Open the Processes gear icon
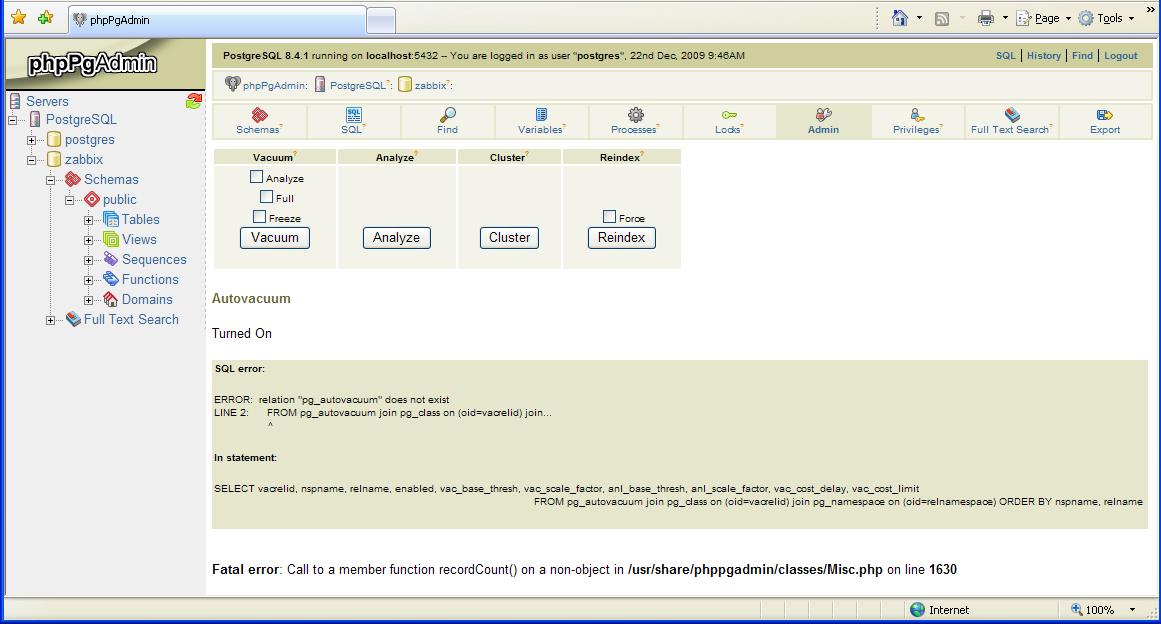This screenshot has height=624, width=1161. 635,115
